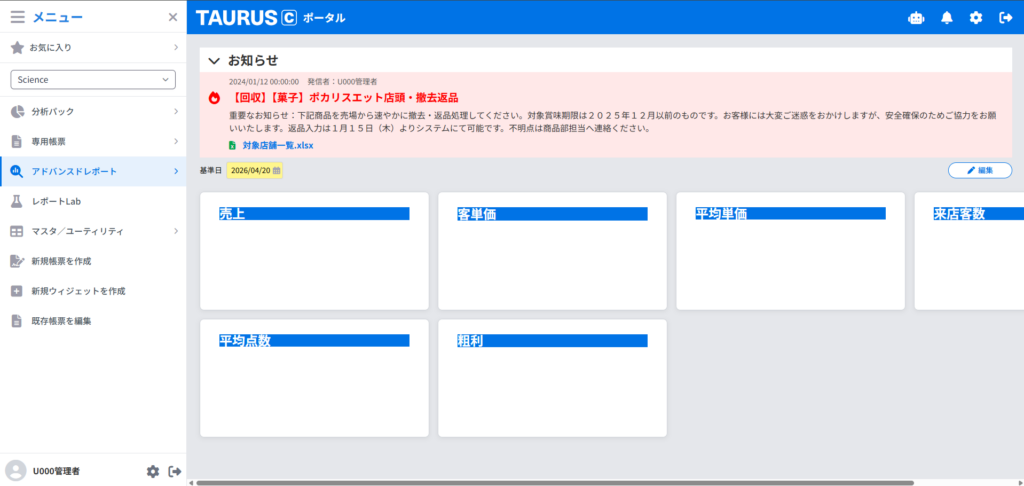Click the xlsx file icon
The width and height of the screenshot is (1024, 486).
point(232,145)
